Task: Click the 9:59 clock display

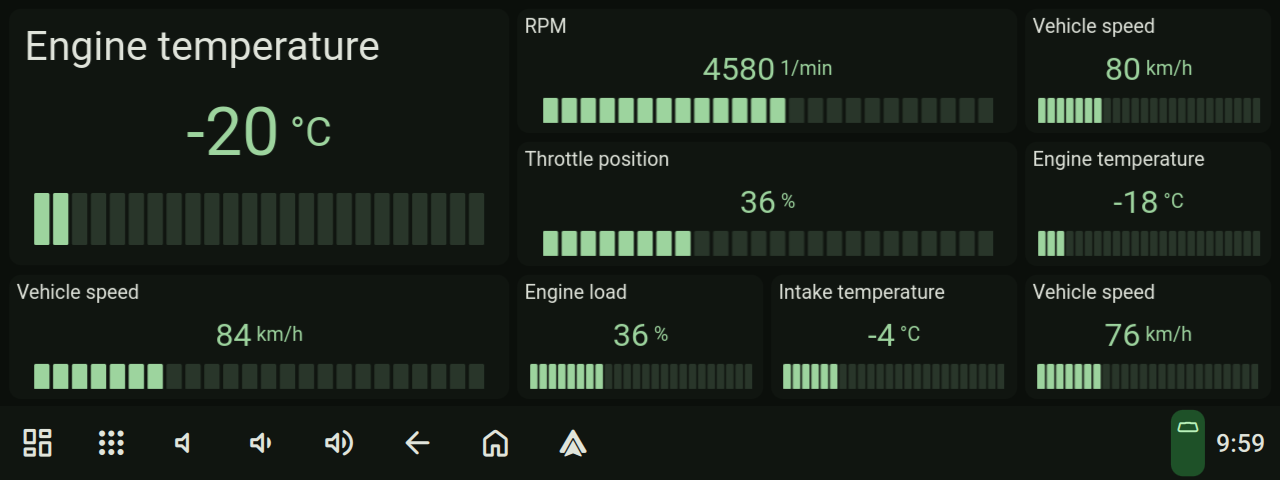Action: (x=1240, y=443)
